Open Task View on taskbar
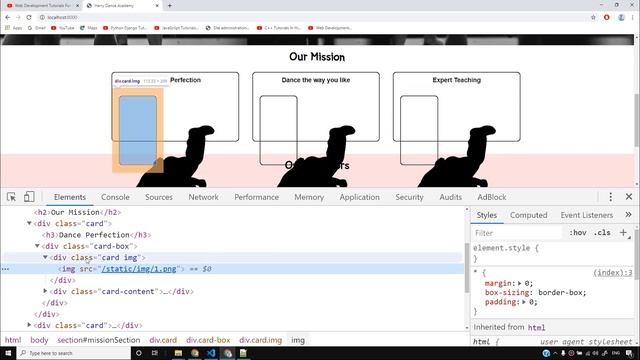This screenshot has height=360, width=640. coord(155,353)
